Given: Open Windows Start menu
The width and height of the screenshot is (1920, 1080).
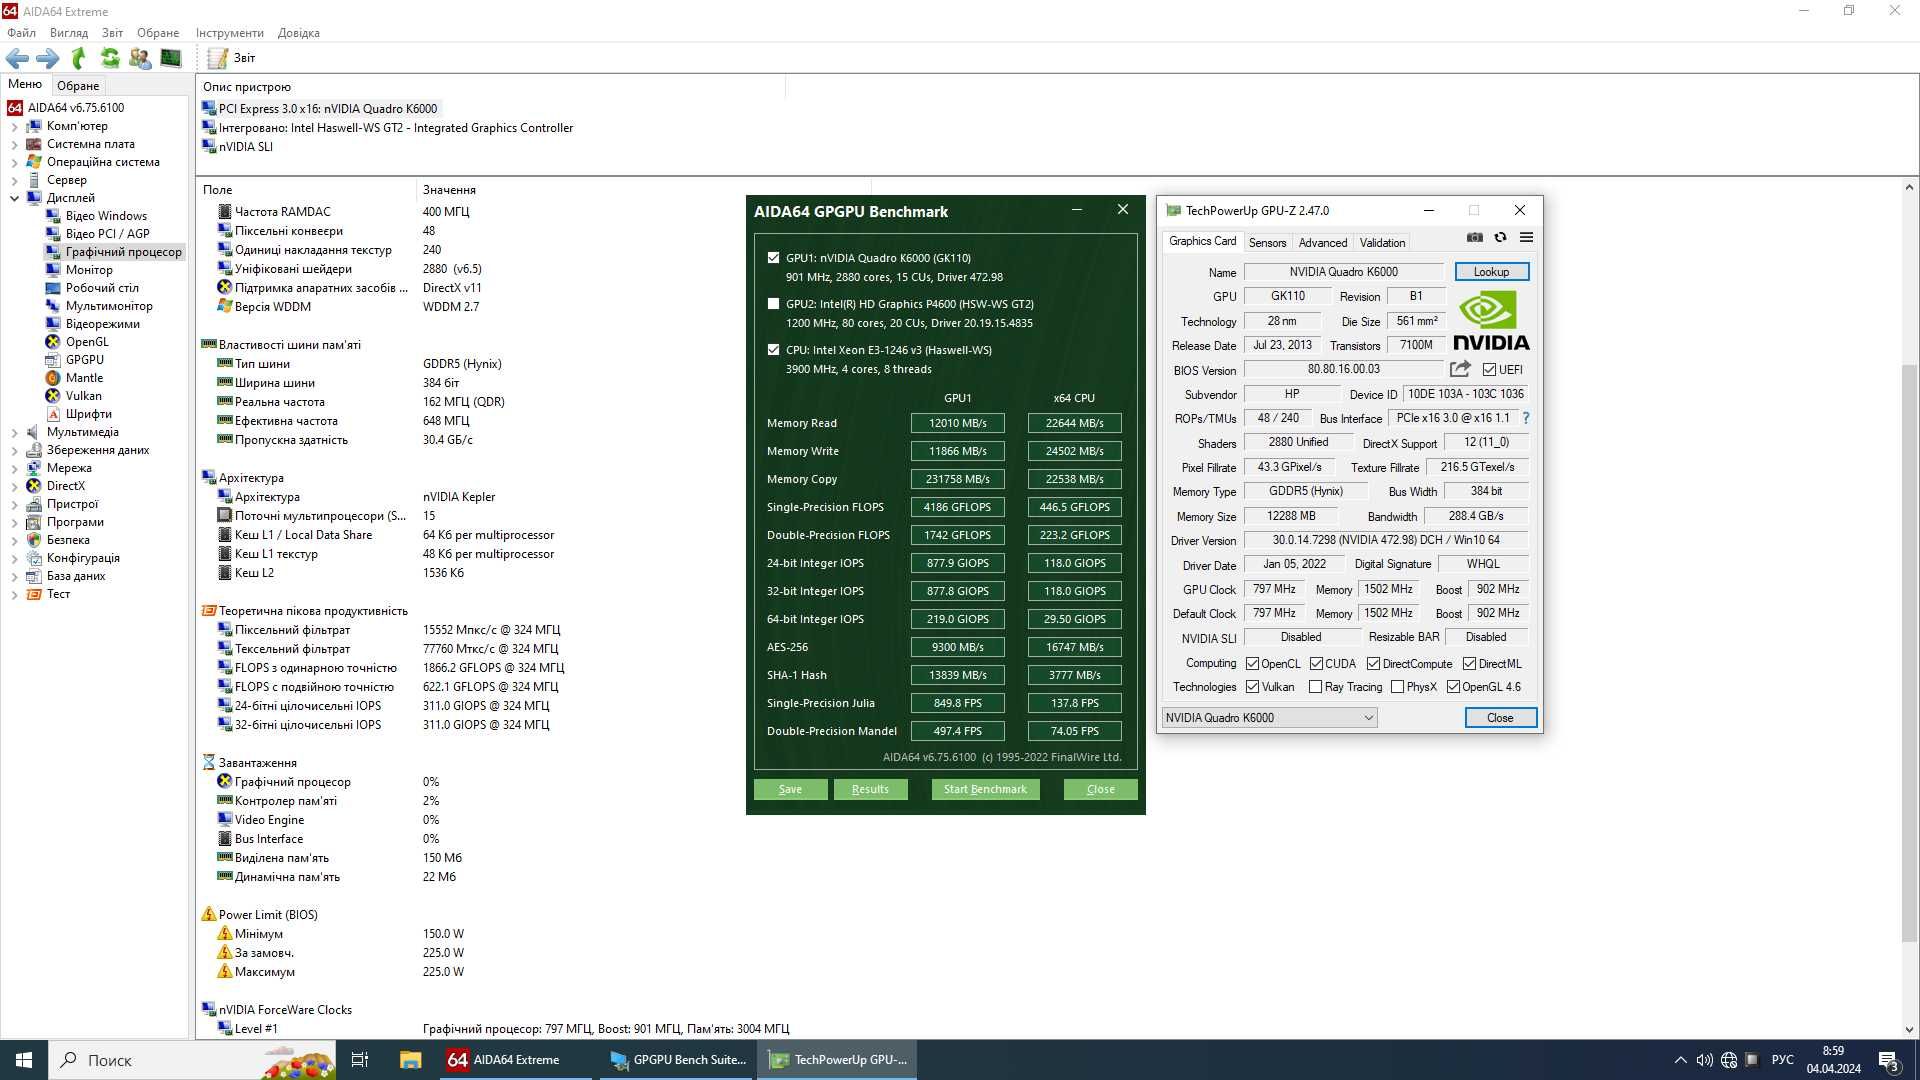Looking at the screenshot, I should pos(24,1060).
